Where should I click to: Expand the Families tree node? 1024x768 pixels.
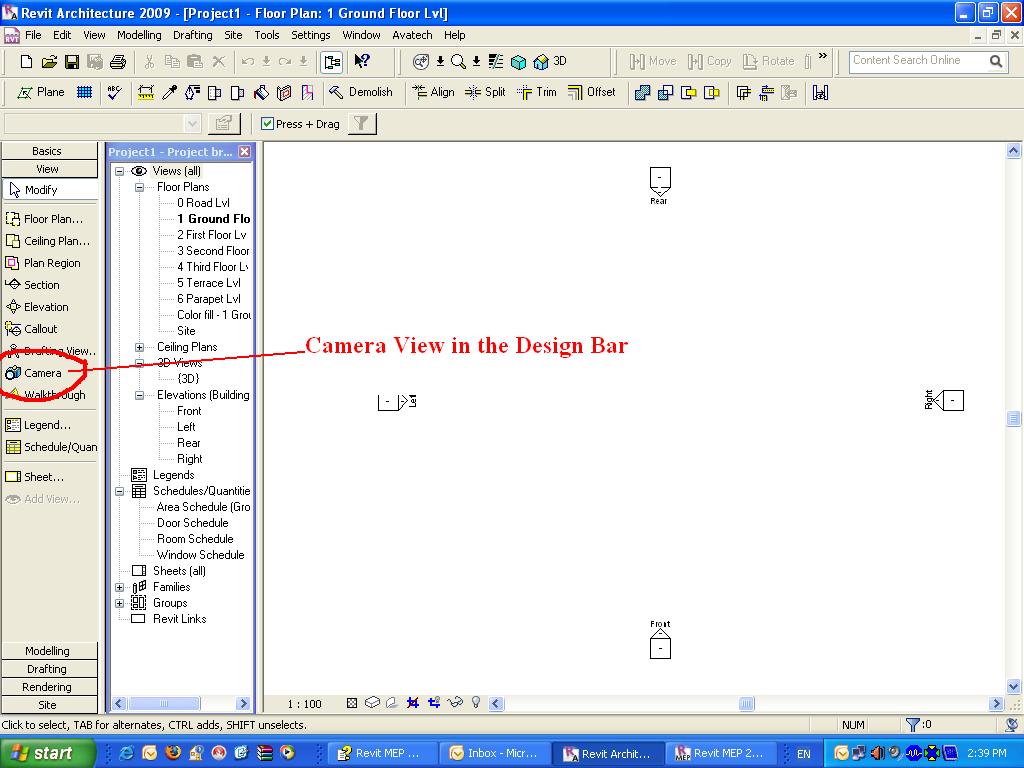point(120,587)
